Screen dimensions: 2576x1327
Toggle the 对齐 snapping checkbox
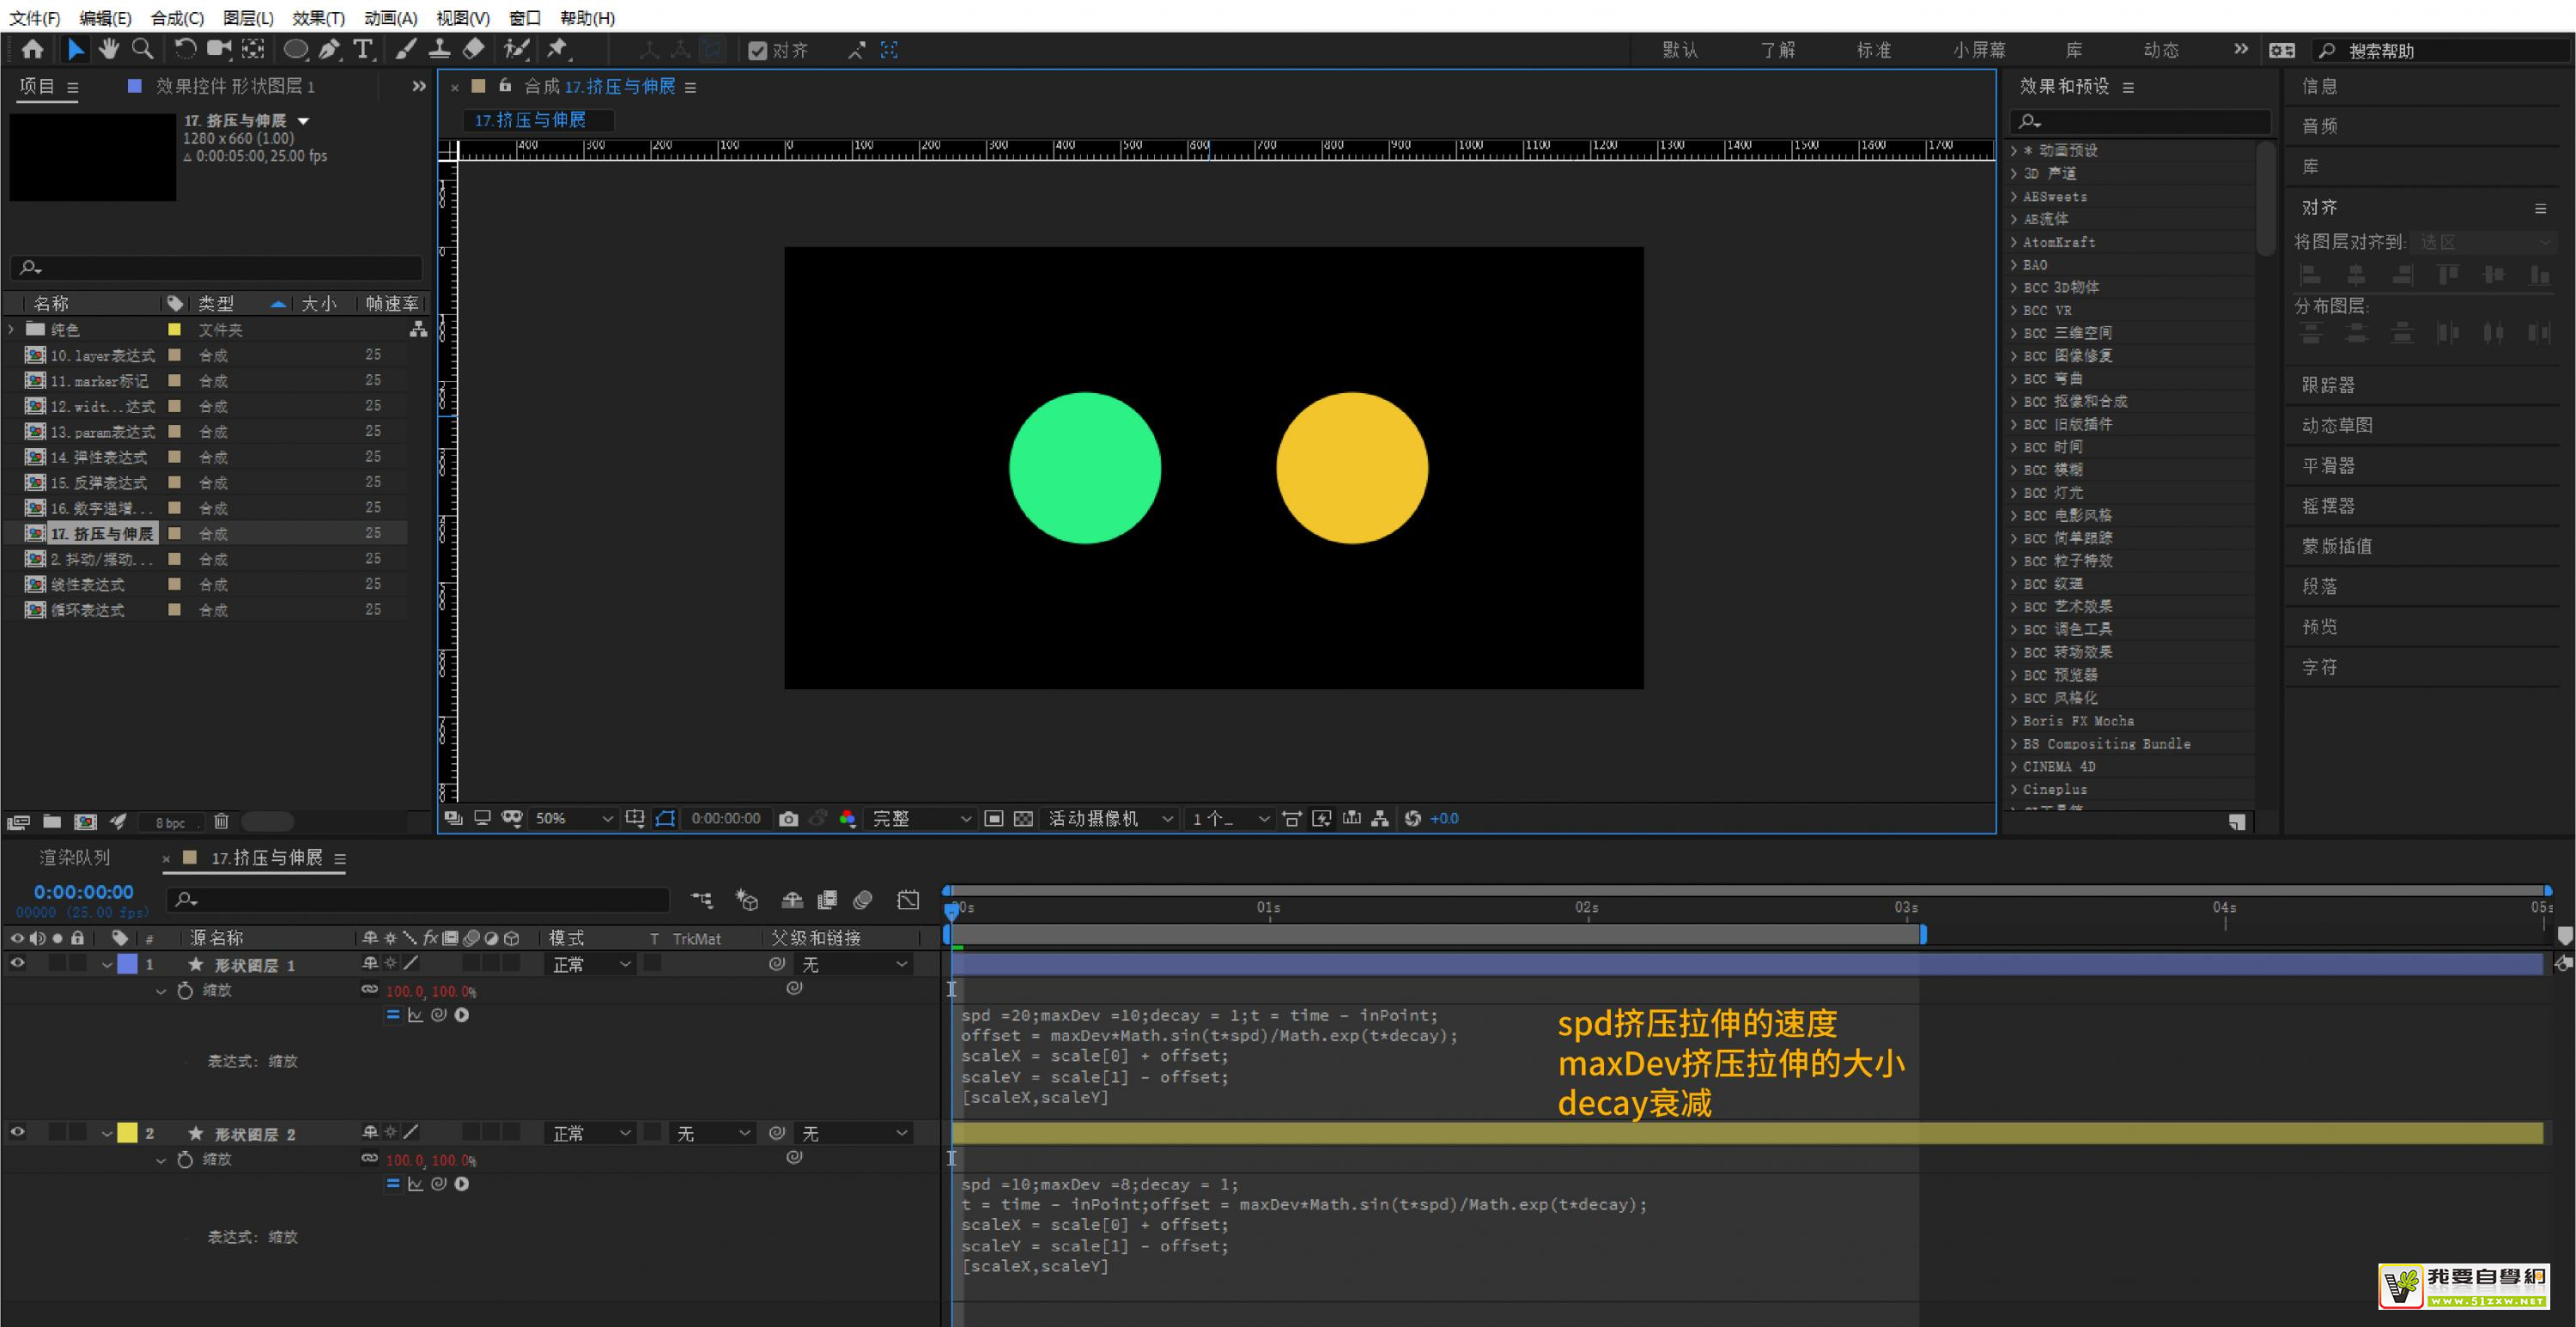pos(757,50)
